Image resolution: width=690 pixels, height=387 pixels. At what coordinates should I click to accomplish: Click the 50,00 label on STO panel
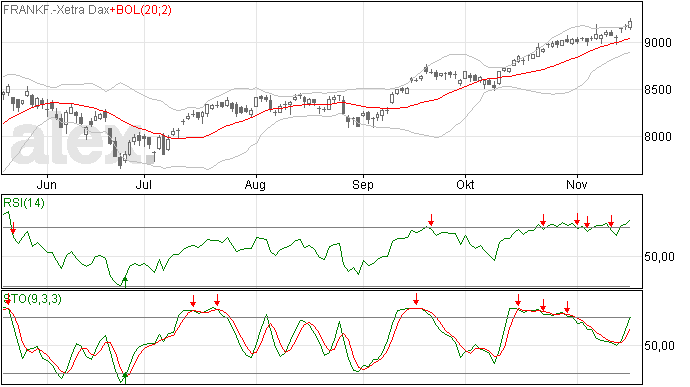(659, 346)
